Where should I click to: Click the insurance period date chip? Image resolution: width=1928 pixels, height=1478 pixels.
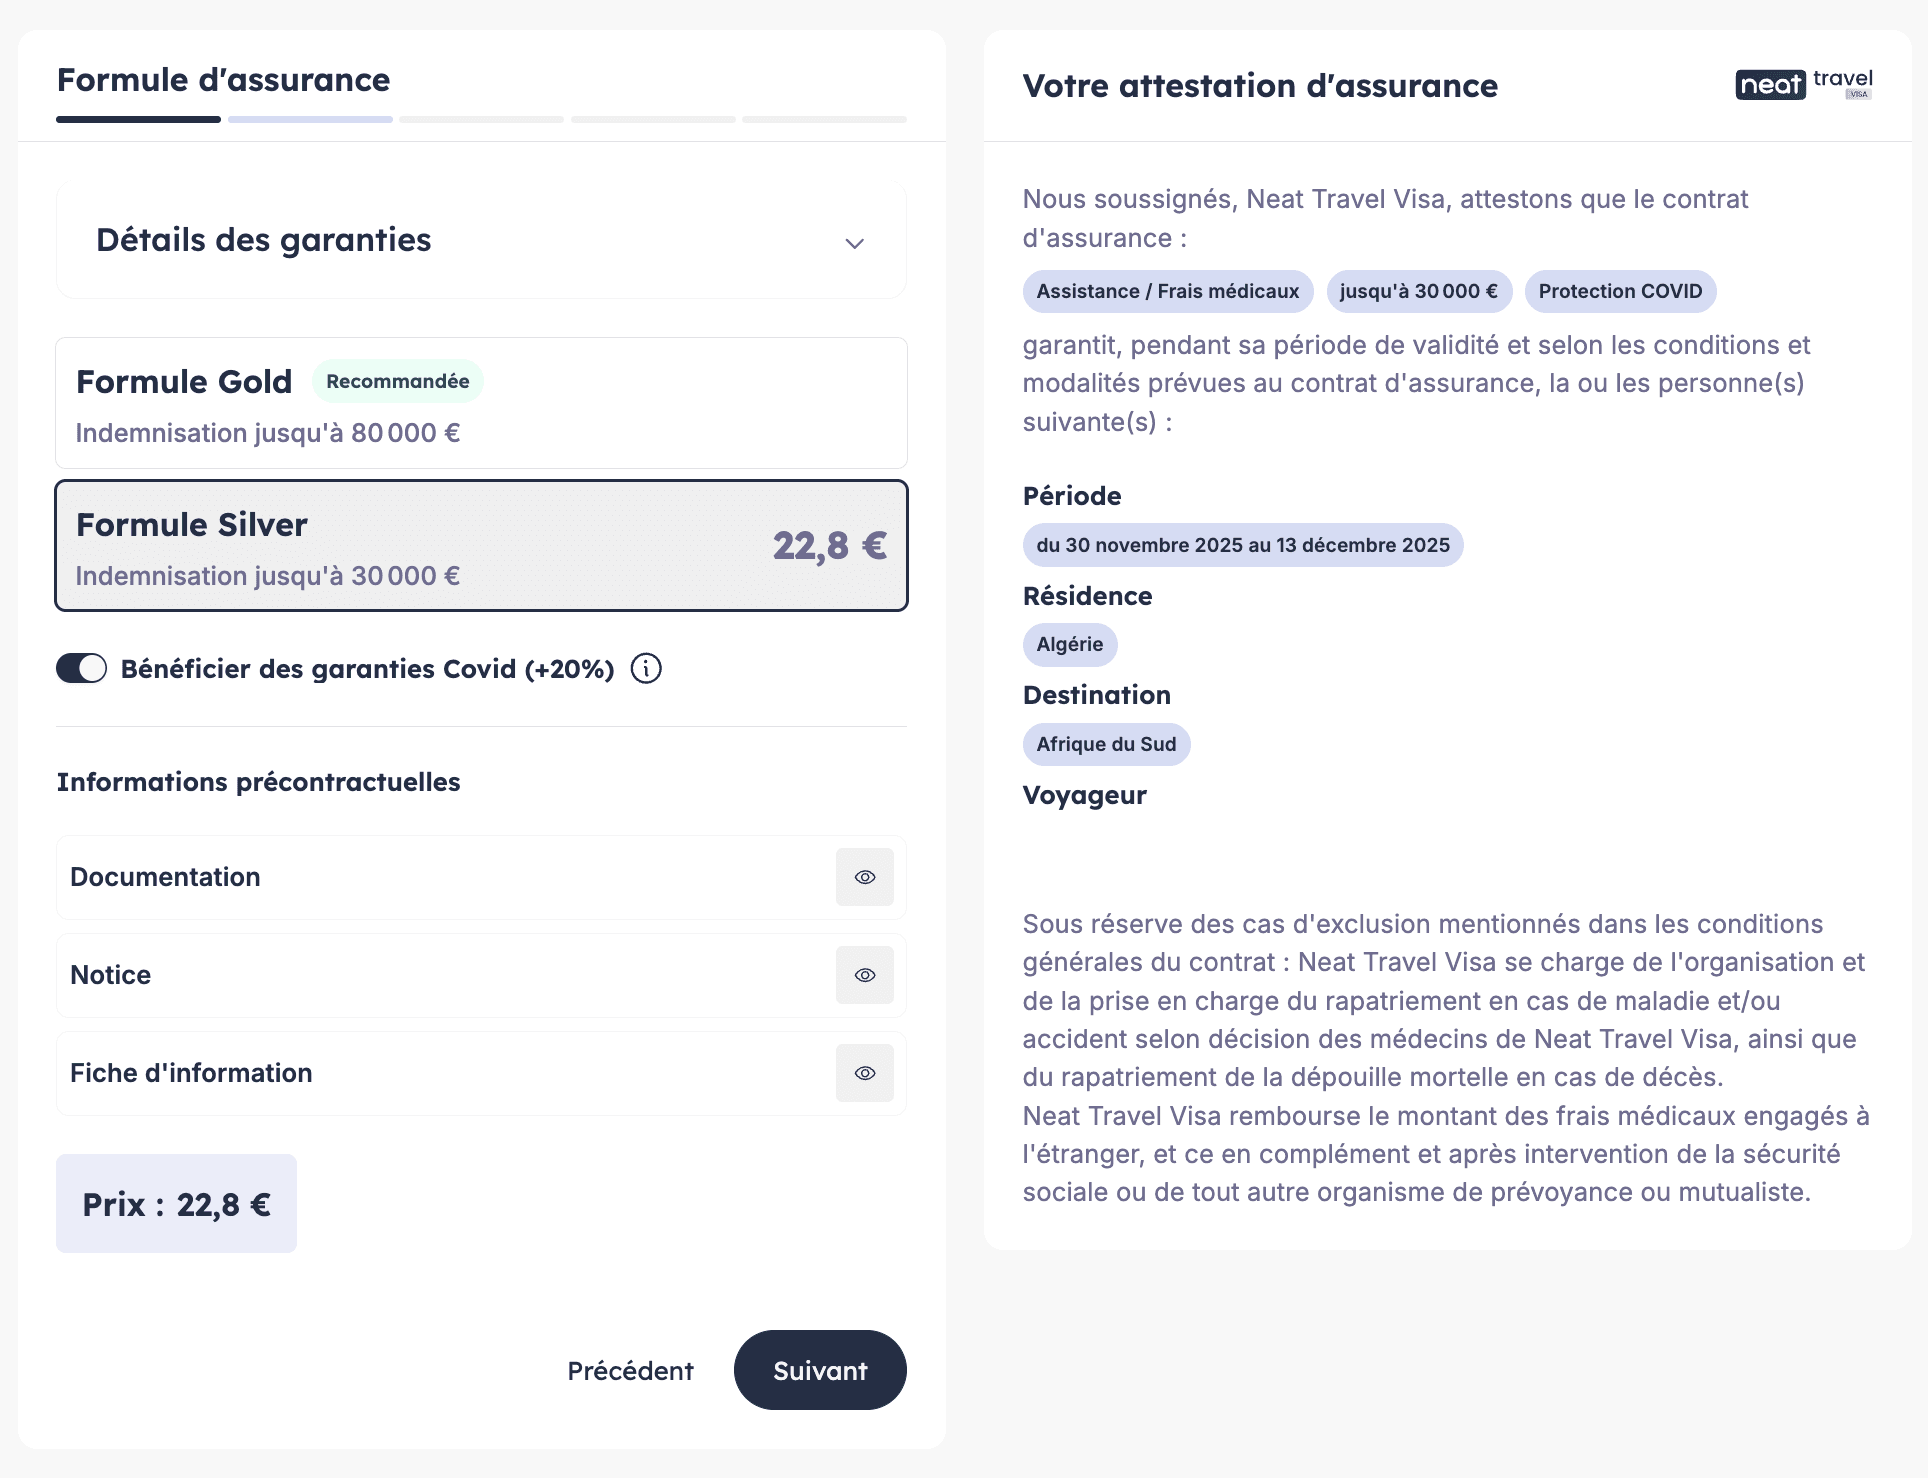tap(1242, 545)
